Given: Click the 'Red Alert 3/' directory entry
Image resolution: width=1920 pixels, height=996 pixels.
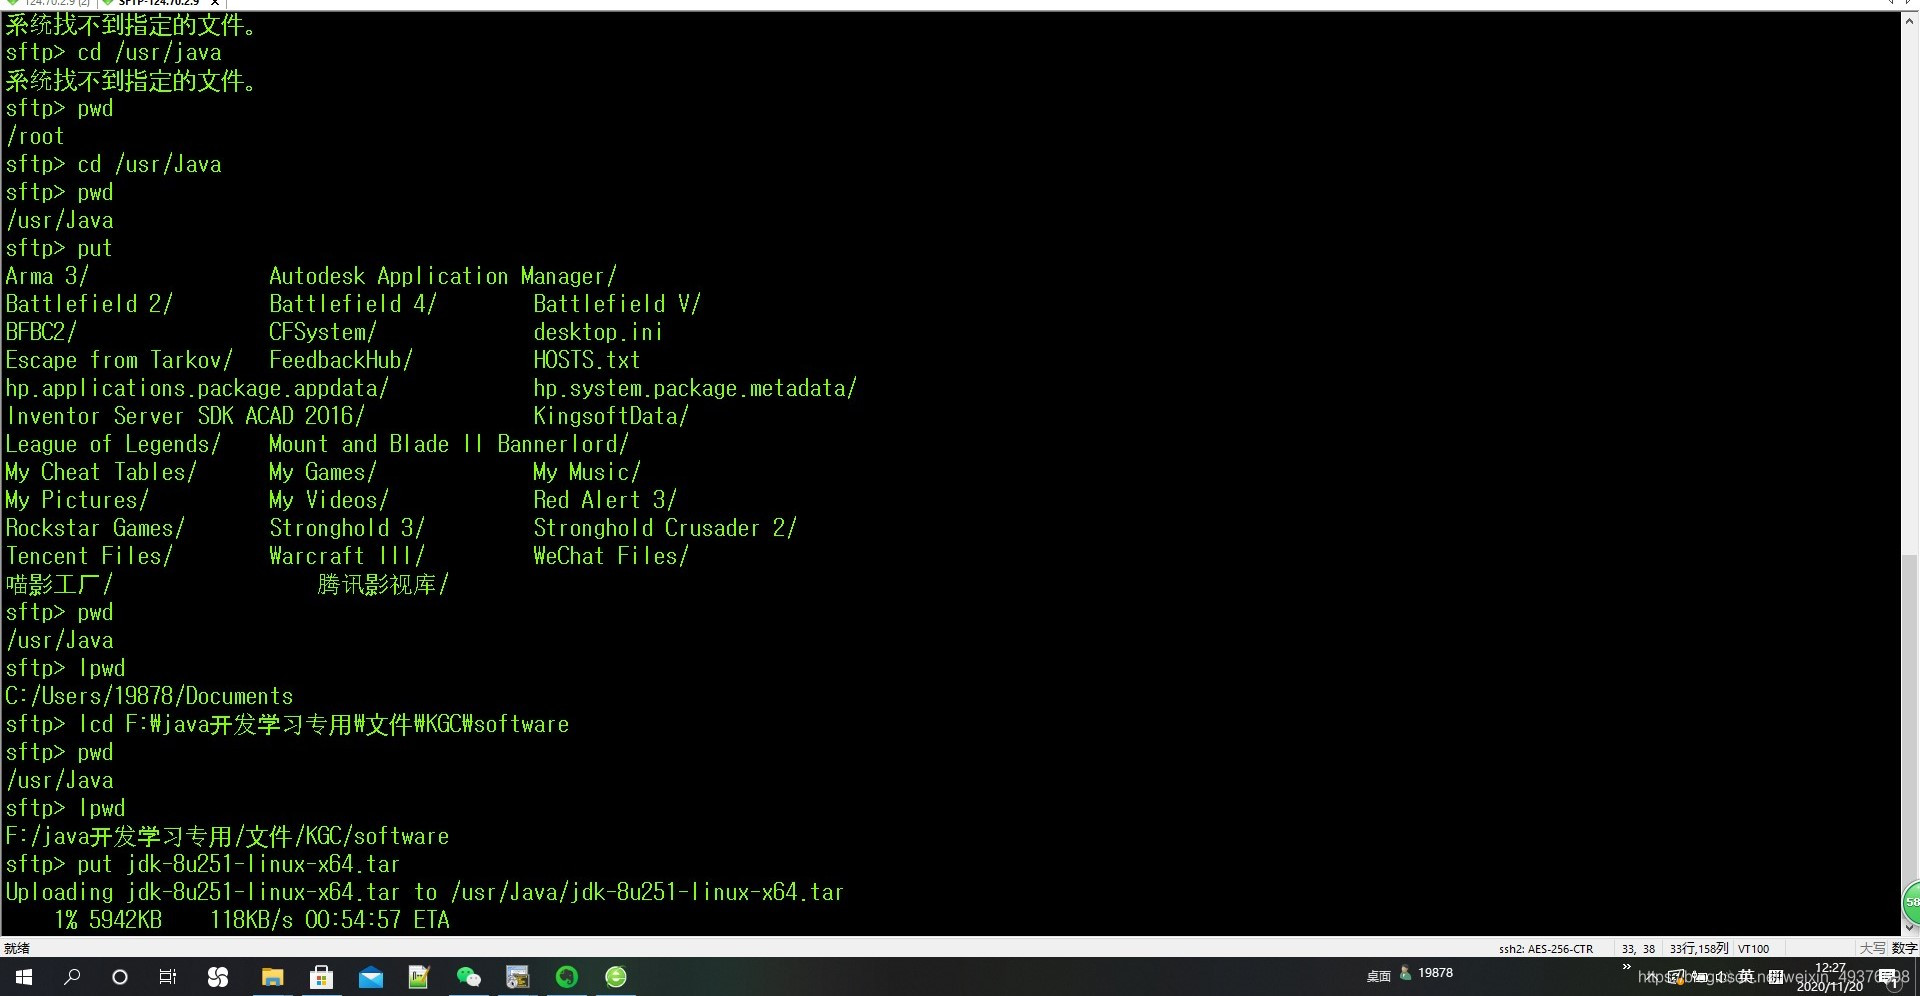Looking at the screenshot, I should tap(605, 500).
